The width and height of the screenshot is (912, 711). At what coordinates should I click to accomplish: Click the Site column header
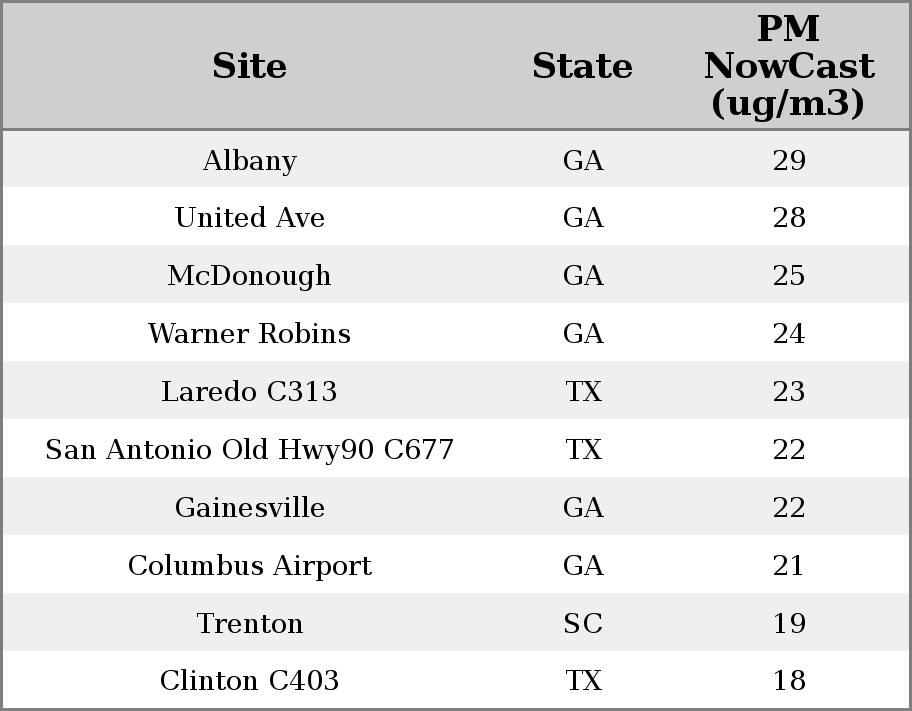coord(249,67)
